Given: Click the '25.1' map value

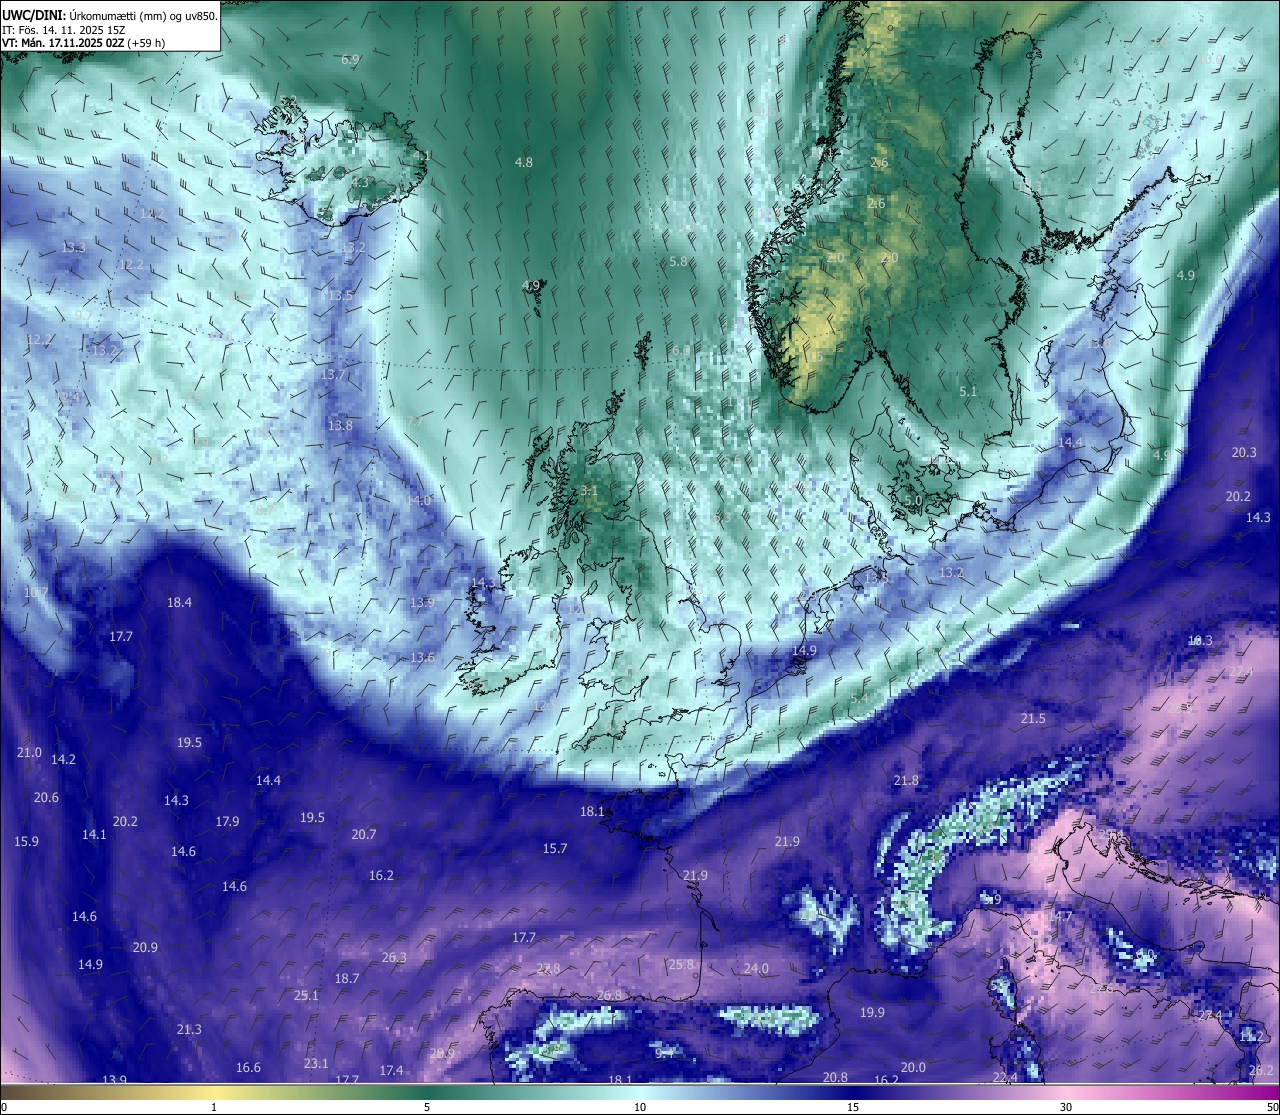Looking at the screenshot, I should tap(306, 996).
